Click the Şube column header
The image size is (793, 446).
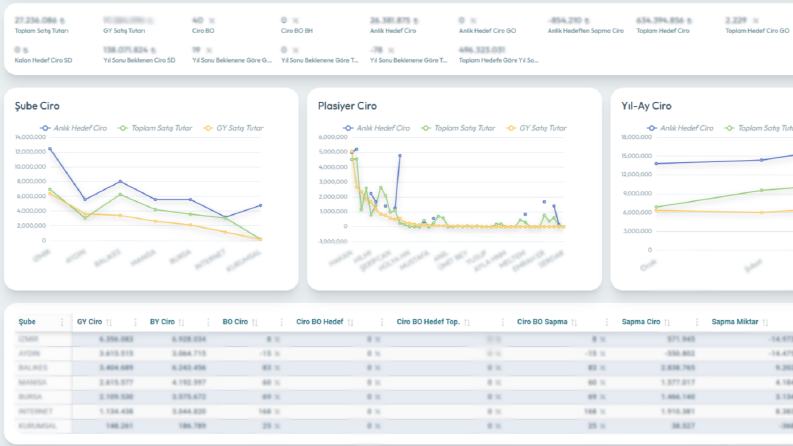(27, 322)
